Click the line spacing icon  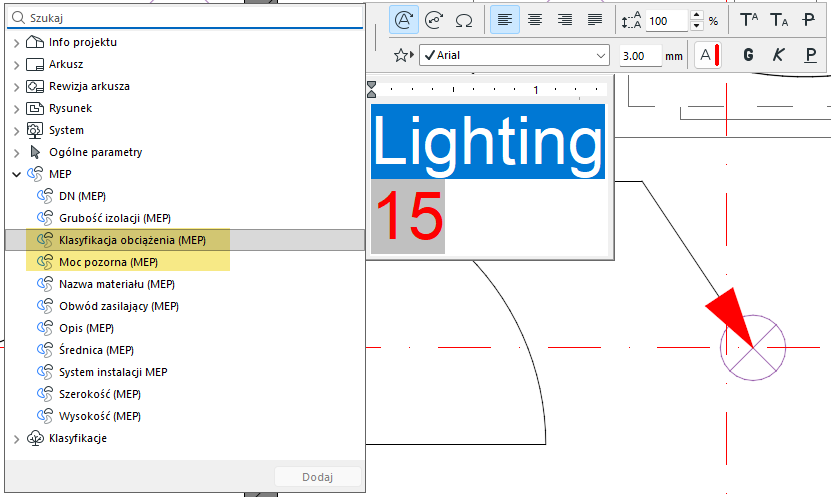point(631,21)
